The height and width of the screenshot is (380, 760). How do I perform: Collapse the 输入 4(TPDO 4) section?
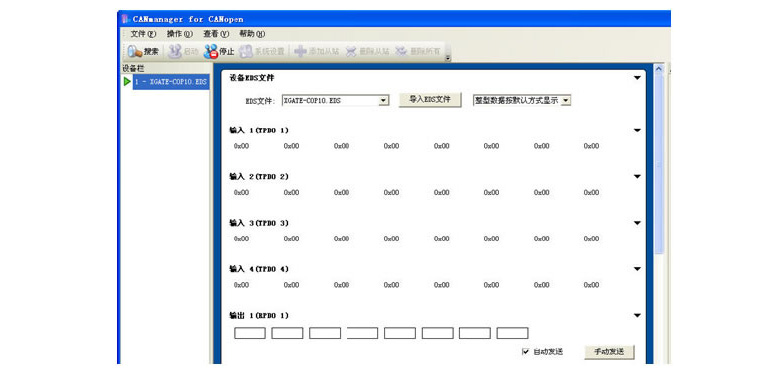pos(637,269)
